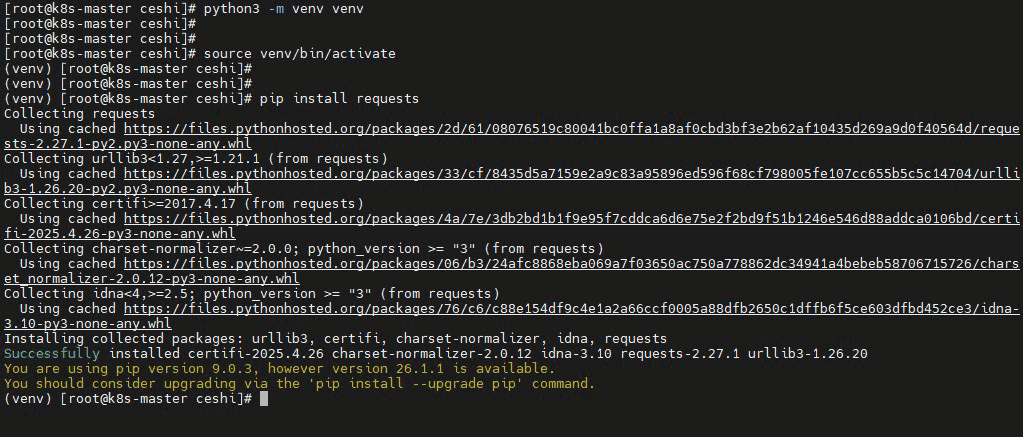Click the idna-3.10 wheel hyperlink

click(x=571, y=309)
